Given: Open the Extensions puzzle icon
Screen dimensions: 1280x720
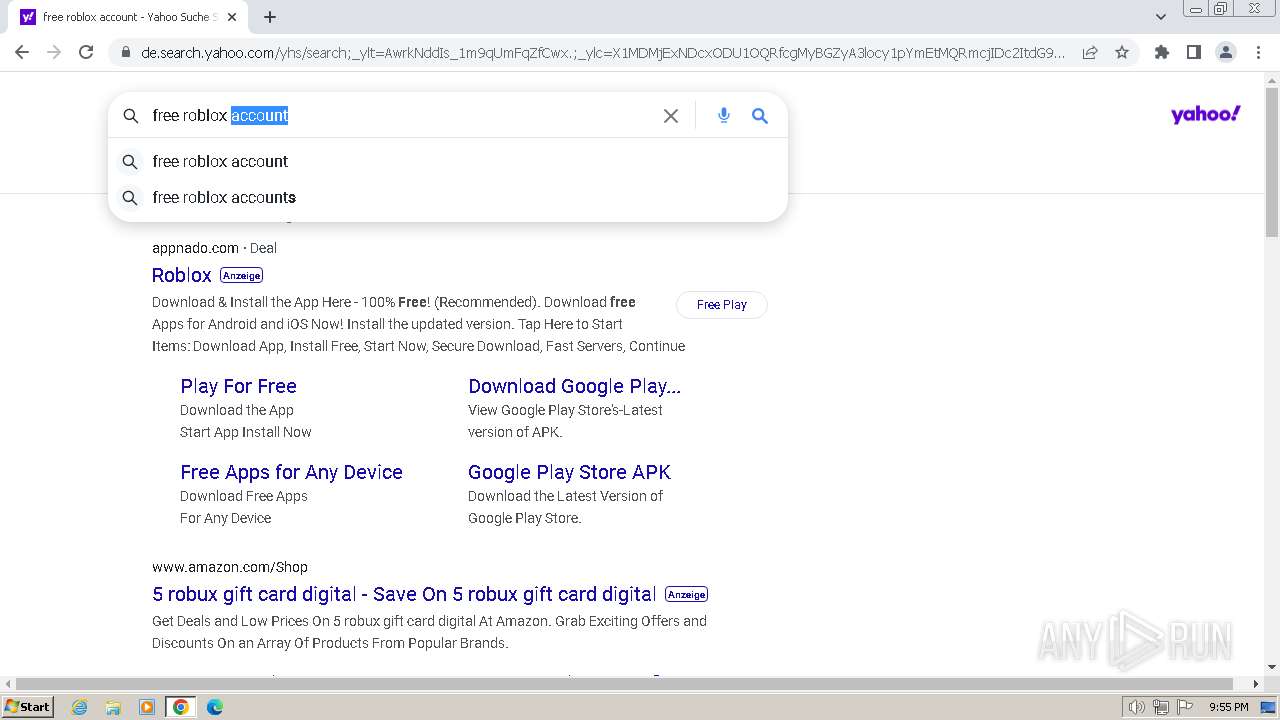Looking at the screenshot, I should (x=1161, y=52).
